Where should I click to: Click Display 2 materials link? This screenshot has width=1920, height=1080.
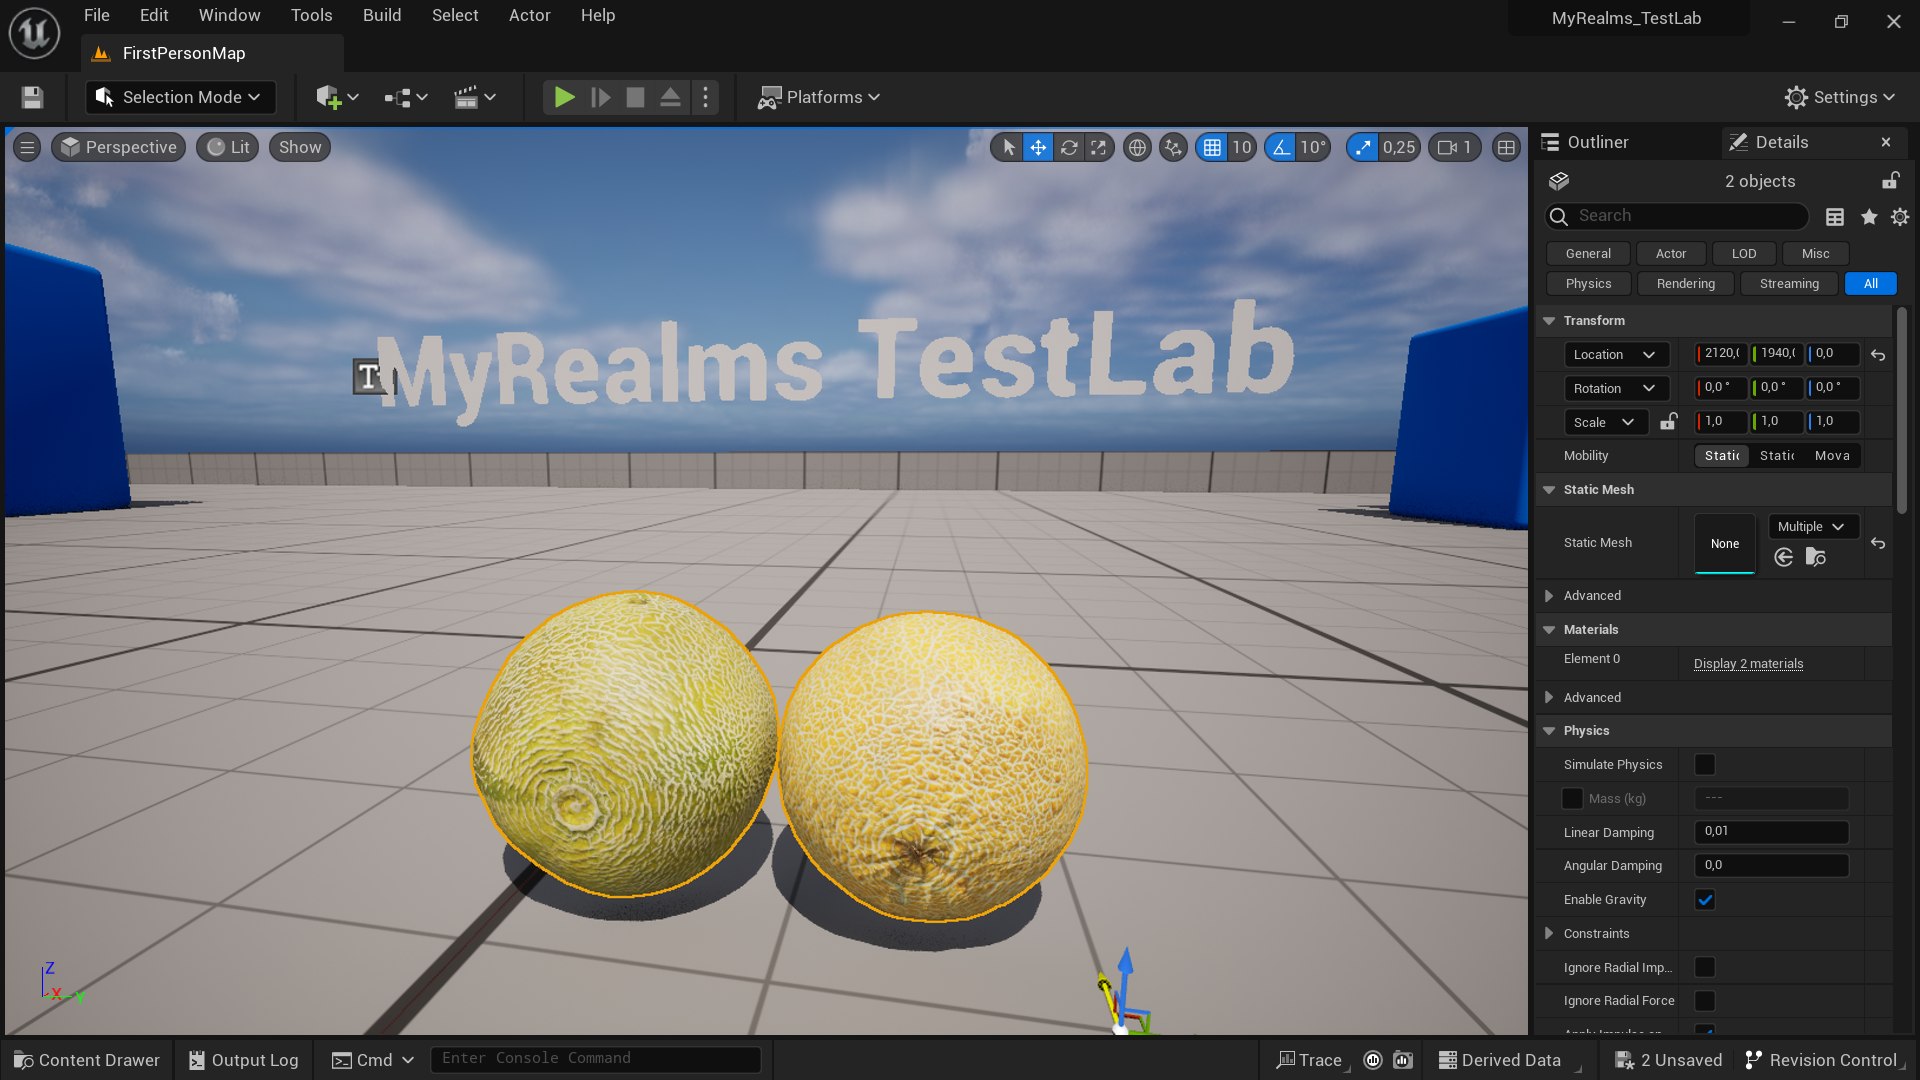pyautogui.click(x=1748, y=664)
